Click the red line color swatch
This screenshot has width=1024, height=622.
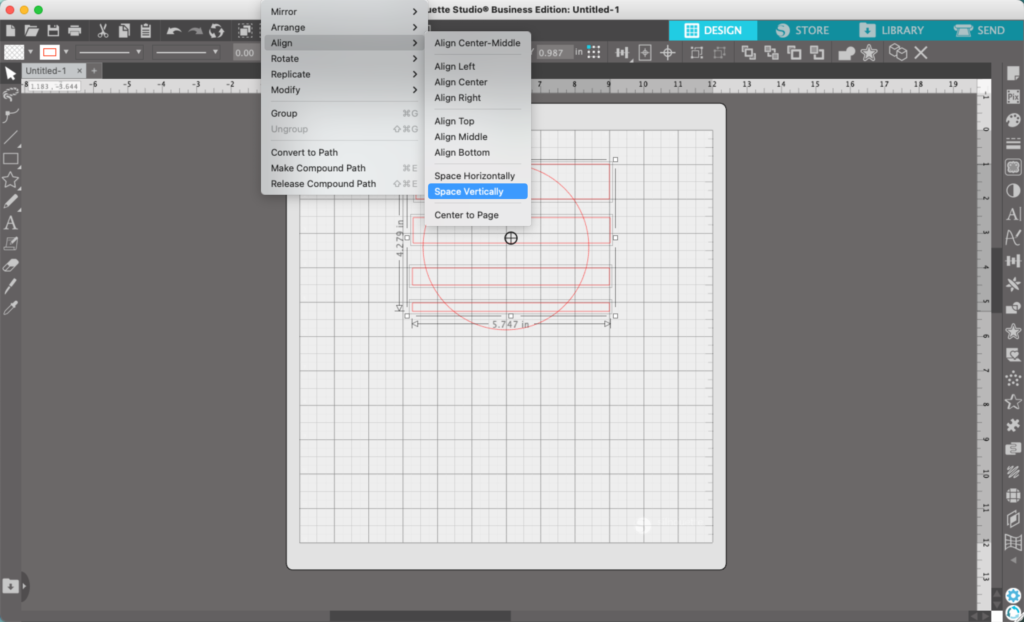[50, 52]
